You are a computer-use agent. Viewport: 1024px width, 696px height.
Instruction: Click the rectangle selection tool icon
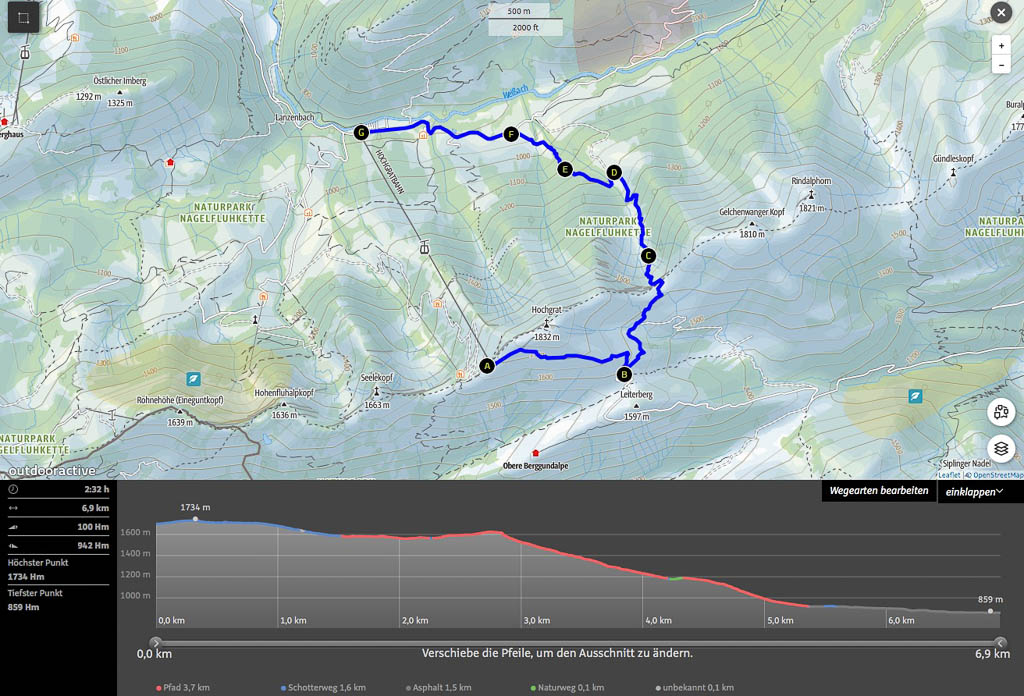click(24, 17)
